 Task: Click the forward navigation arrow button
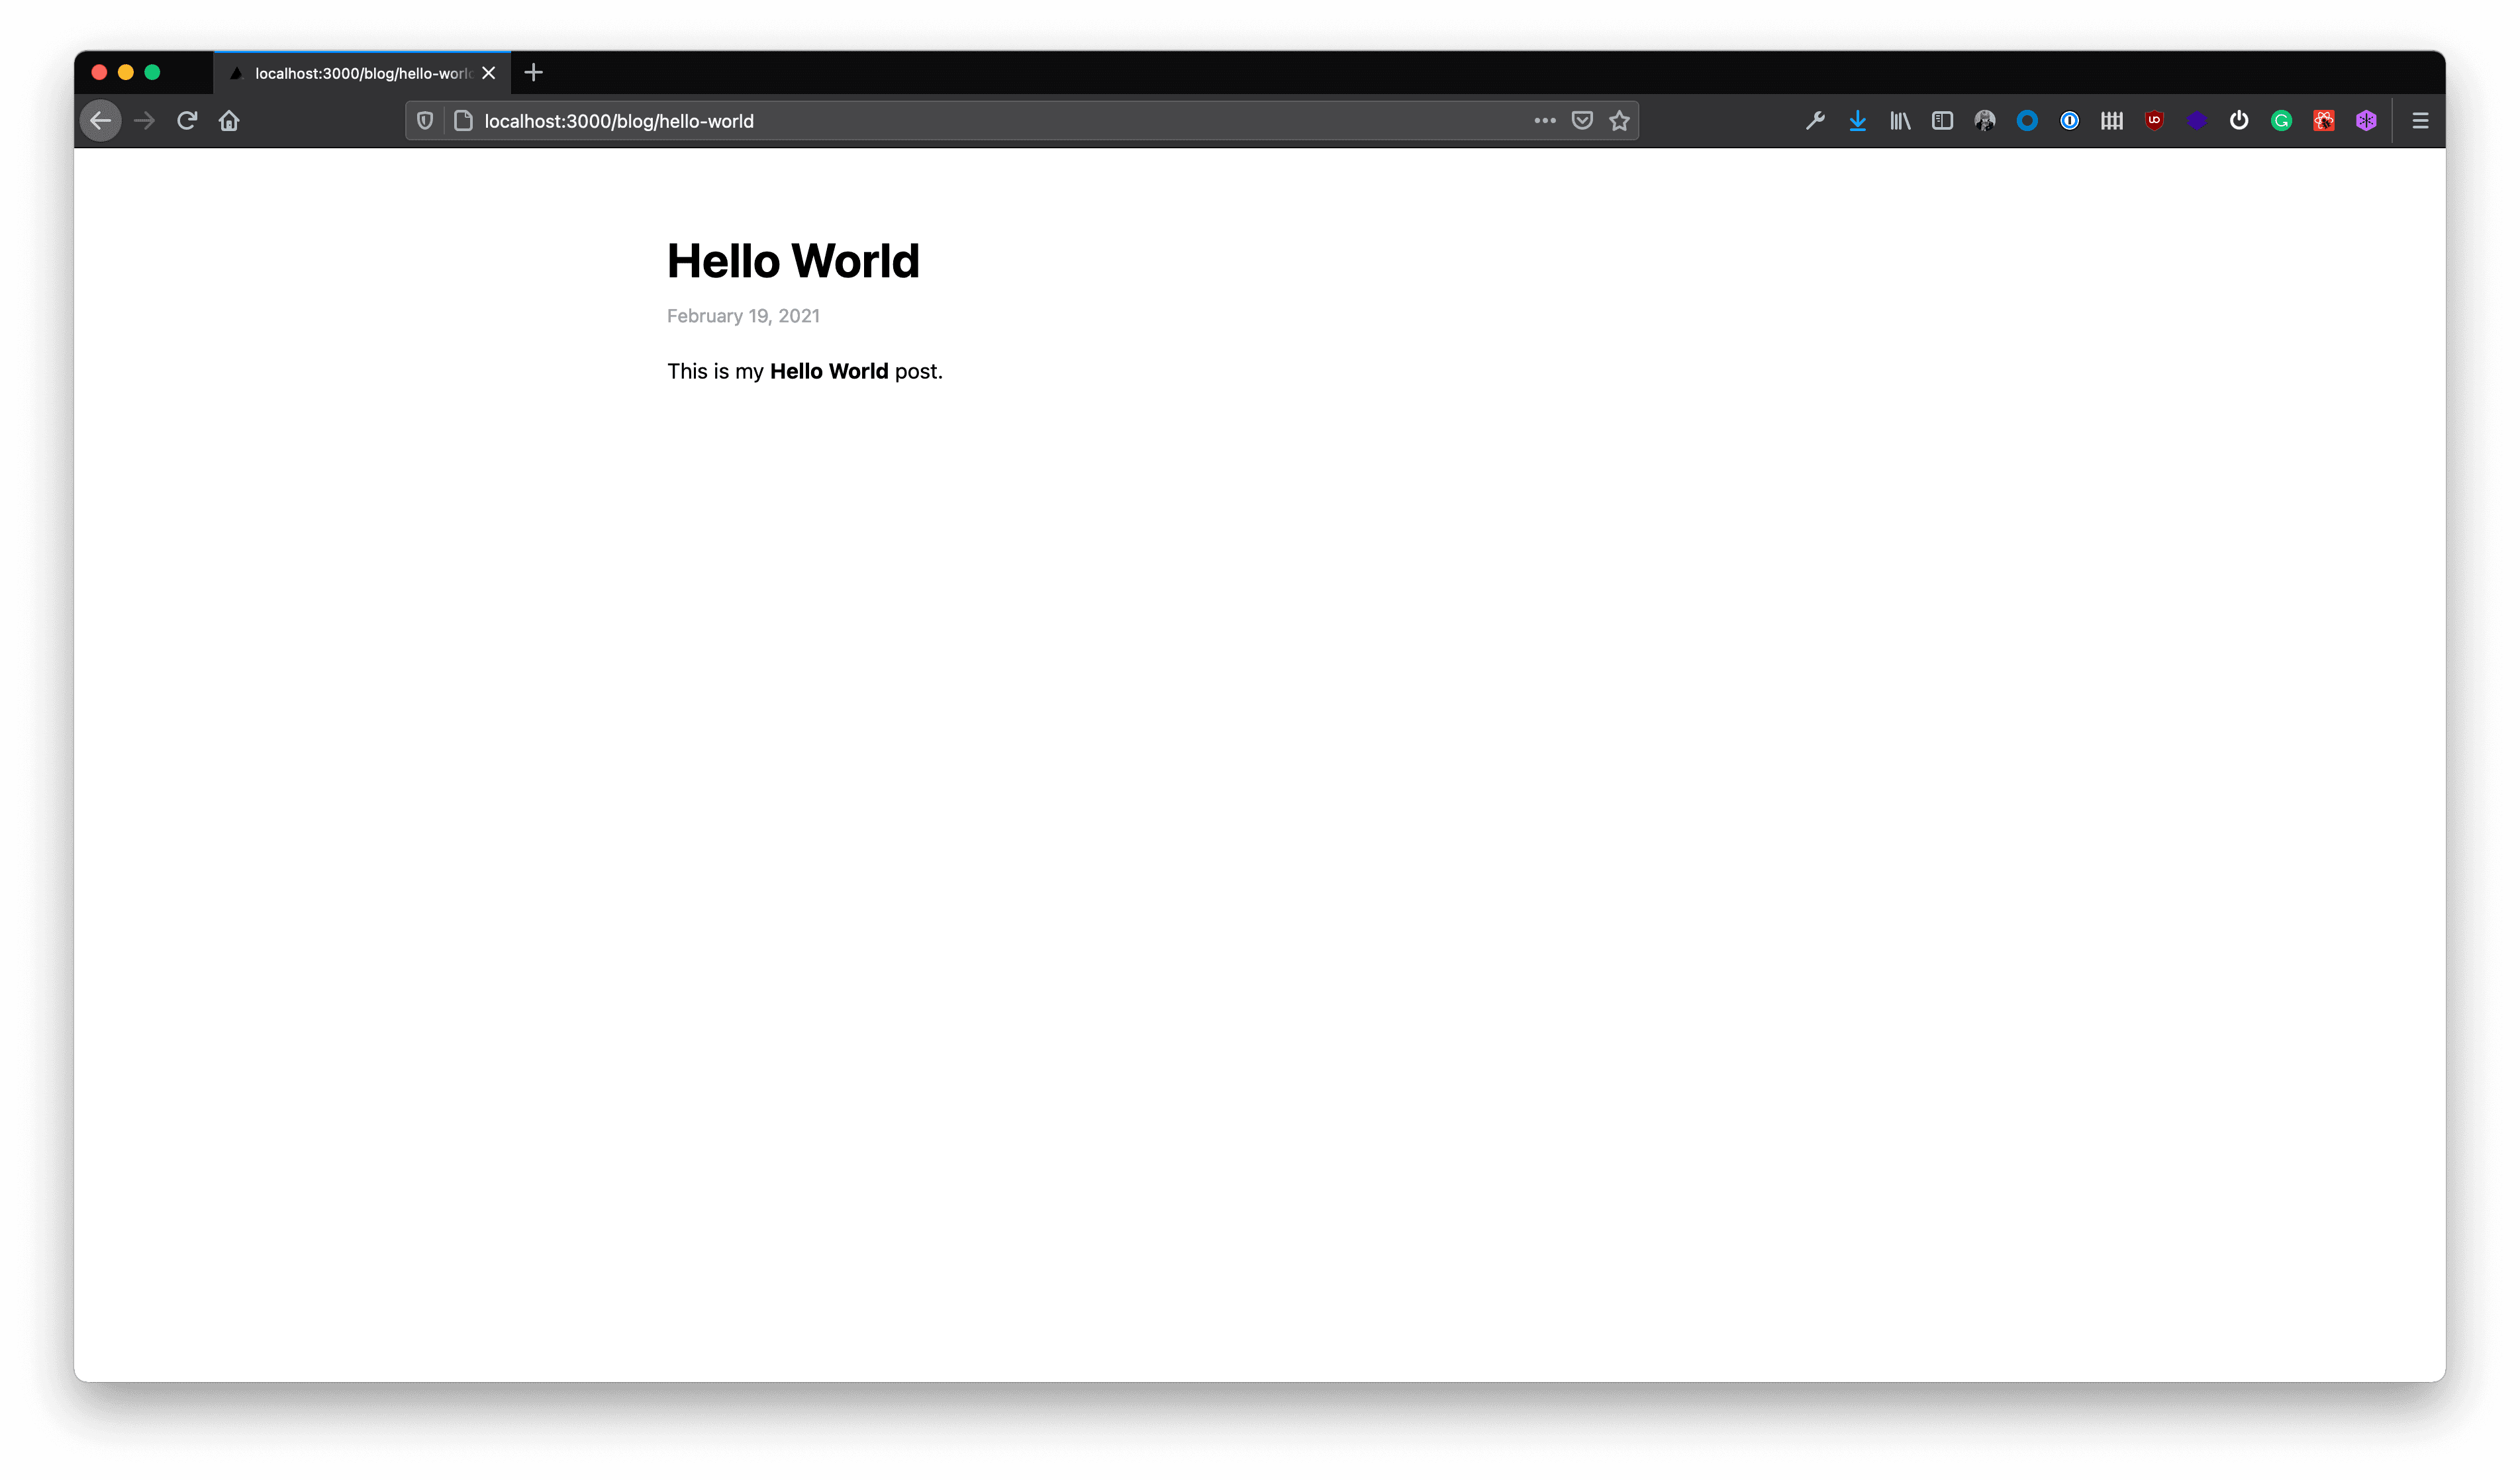tap(144, 120)
